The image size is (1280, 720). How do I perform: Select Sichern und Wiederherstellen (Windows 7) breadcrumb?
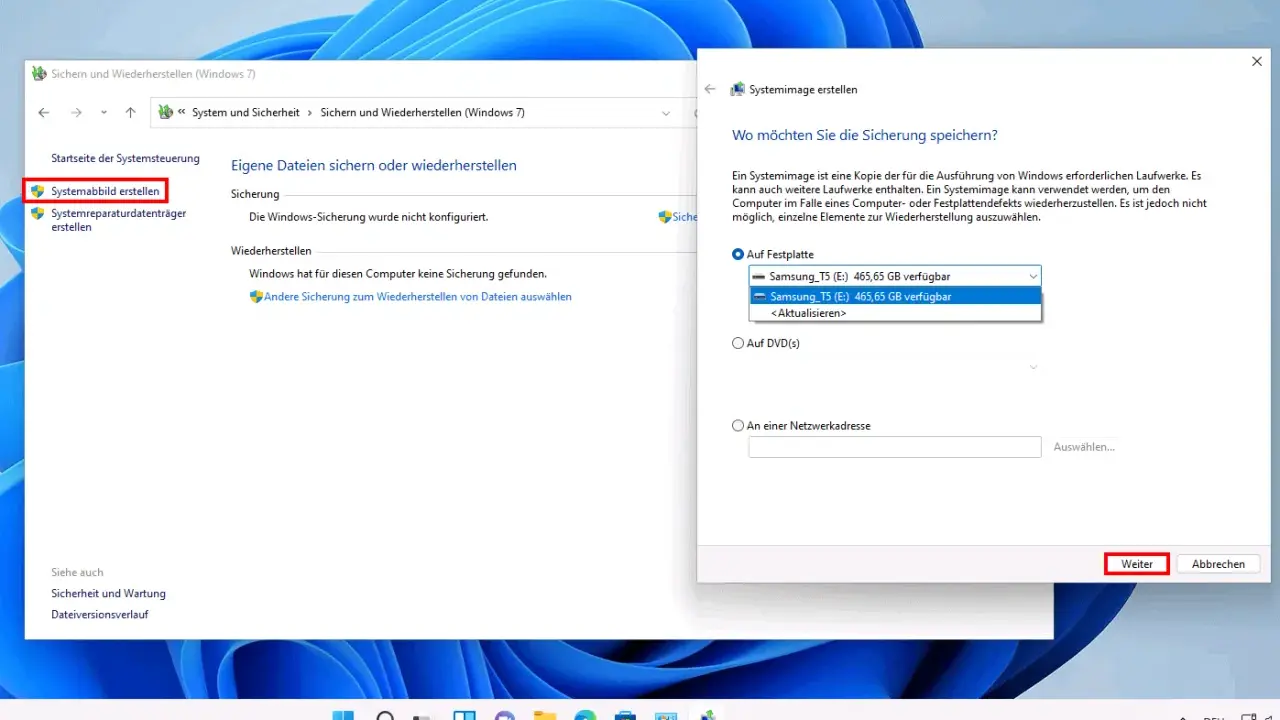(x=422, y=113)
